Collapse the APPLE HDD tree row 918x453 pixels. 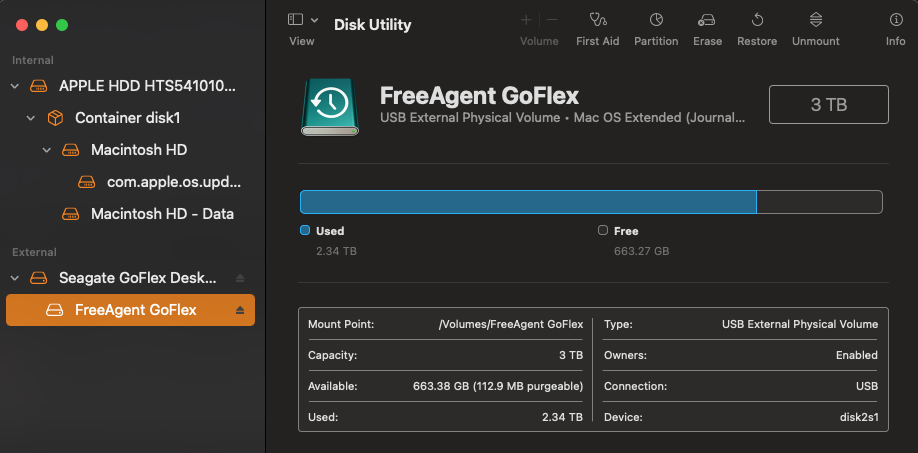click(15, 87)
